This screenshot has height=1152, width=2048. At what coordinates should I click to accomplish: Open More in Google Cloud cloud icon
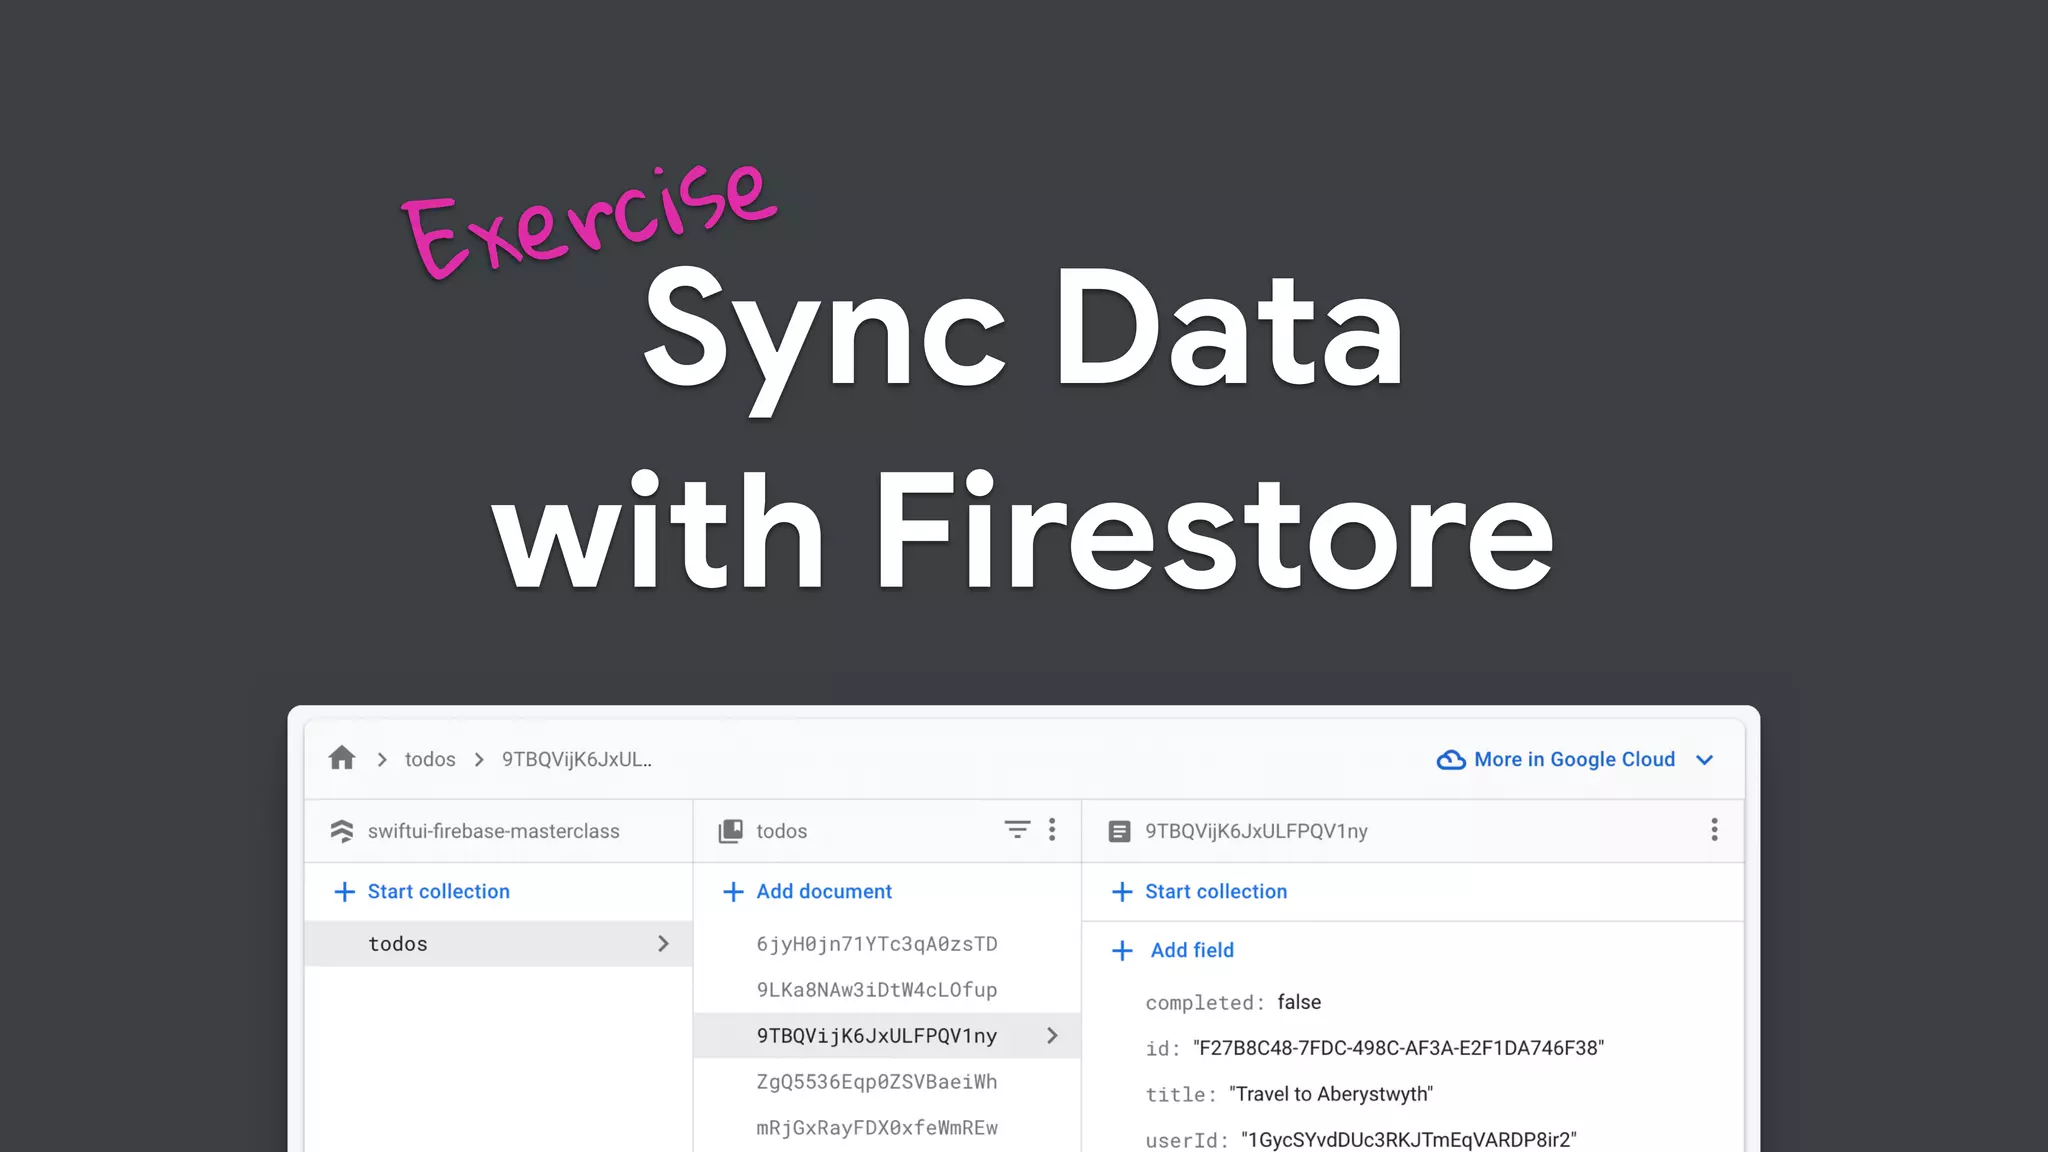[x=1451, y=760]
